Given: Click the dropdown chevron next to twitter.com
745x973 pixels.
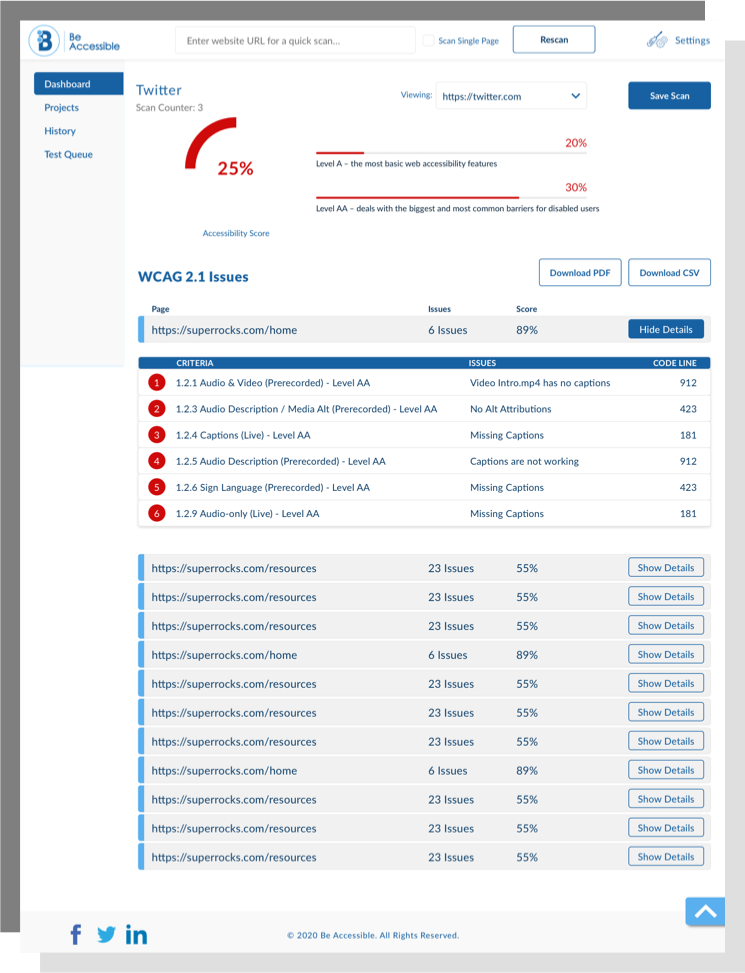Looking at the screenshot, I should coord(576,96).
